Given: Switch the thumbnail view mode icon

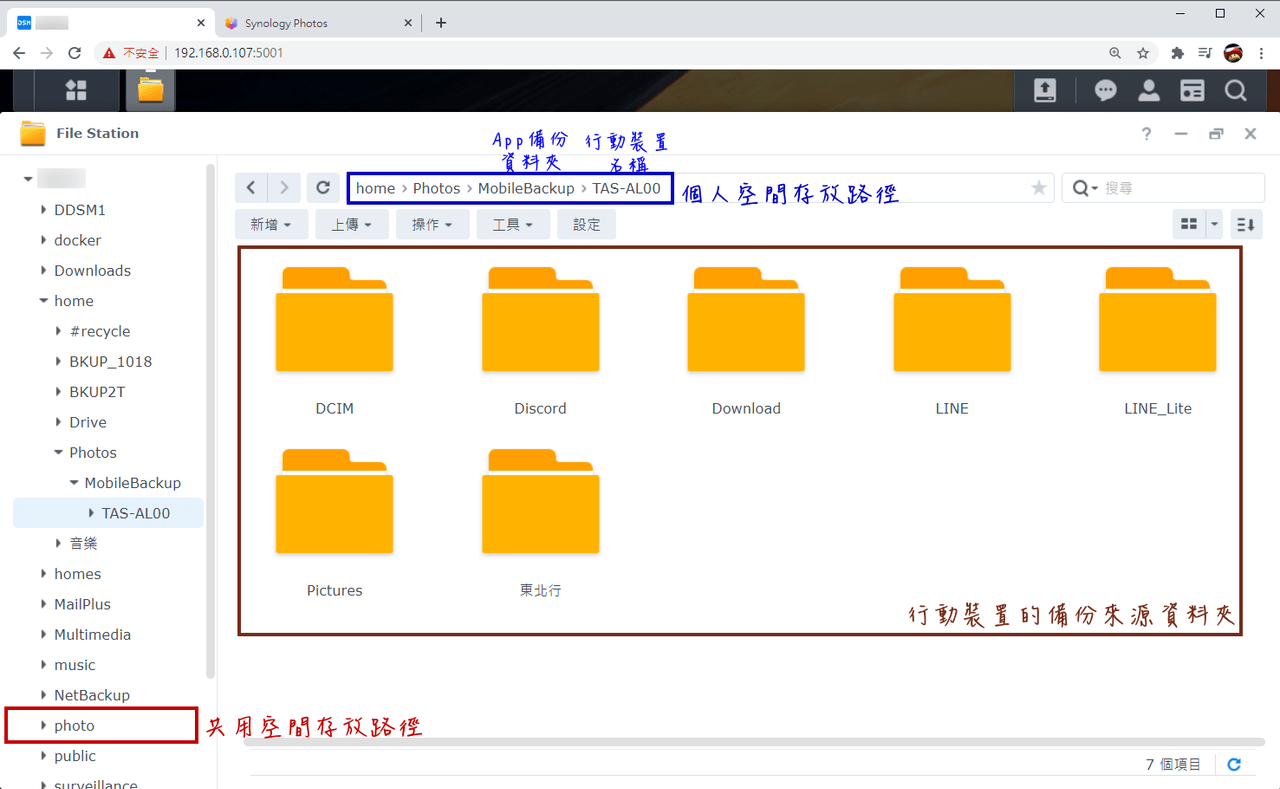Looking at the screenshot, I should click(1189, 224).
